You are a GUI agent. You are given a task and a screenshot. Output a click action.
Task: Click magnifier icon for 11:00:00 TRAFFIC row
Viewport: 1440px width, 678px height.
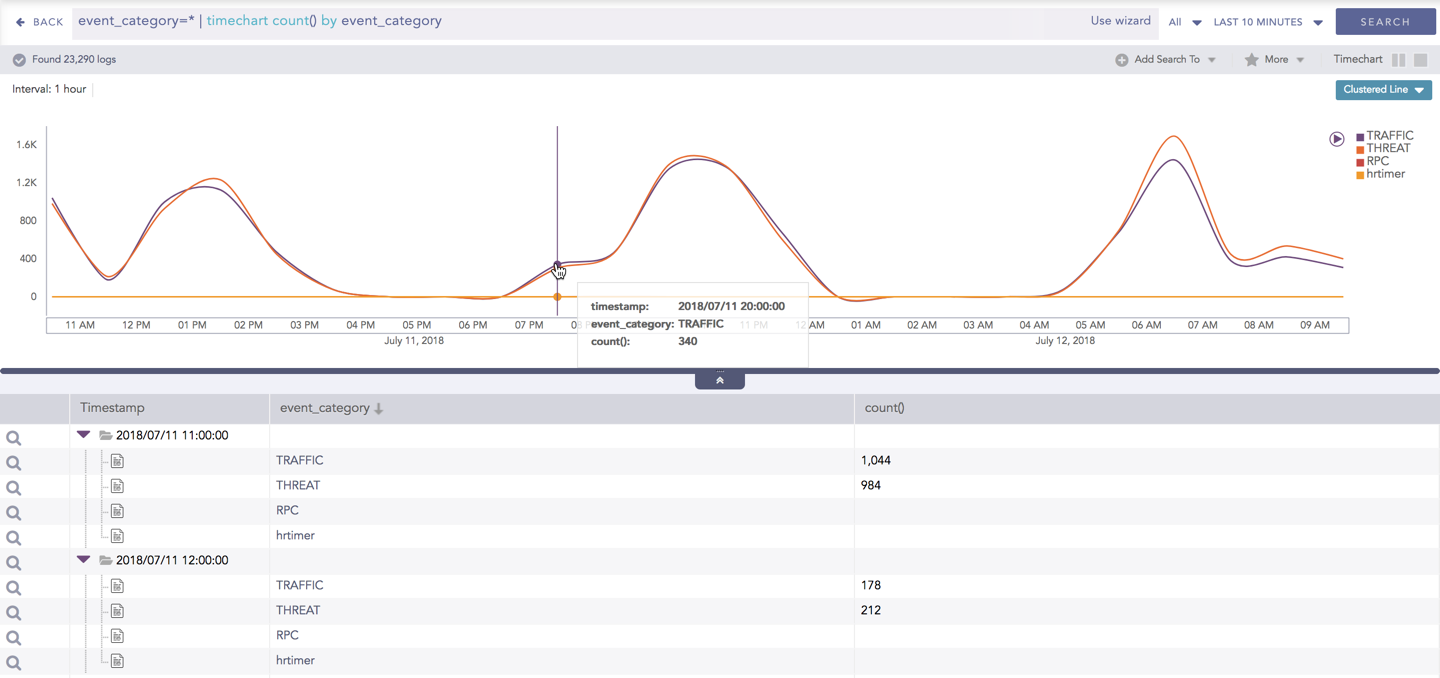tap(14, 463)
